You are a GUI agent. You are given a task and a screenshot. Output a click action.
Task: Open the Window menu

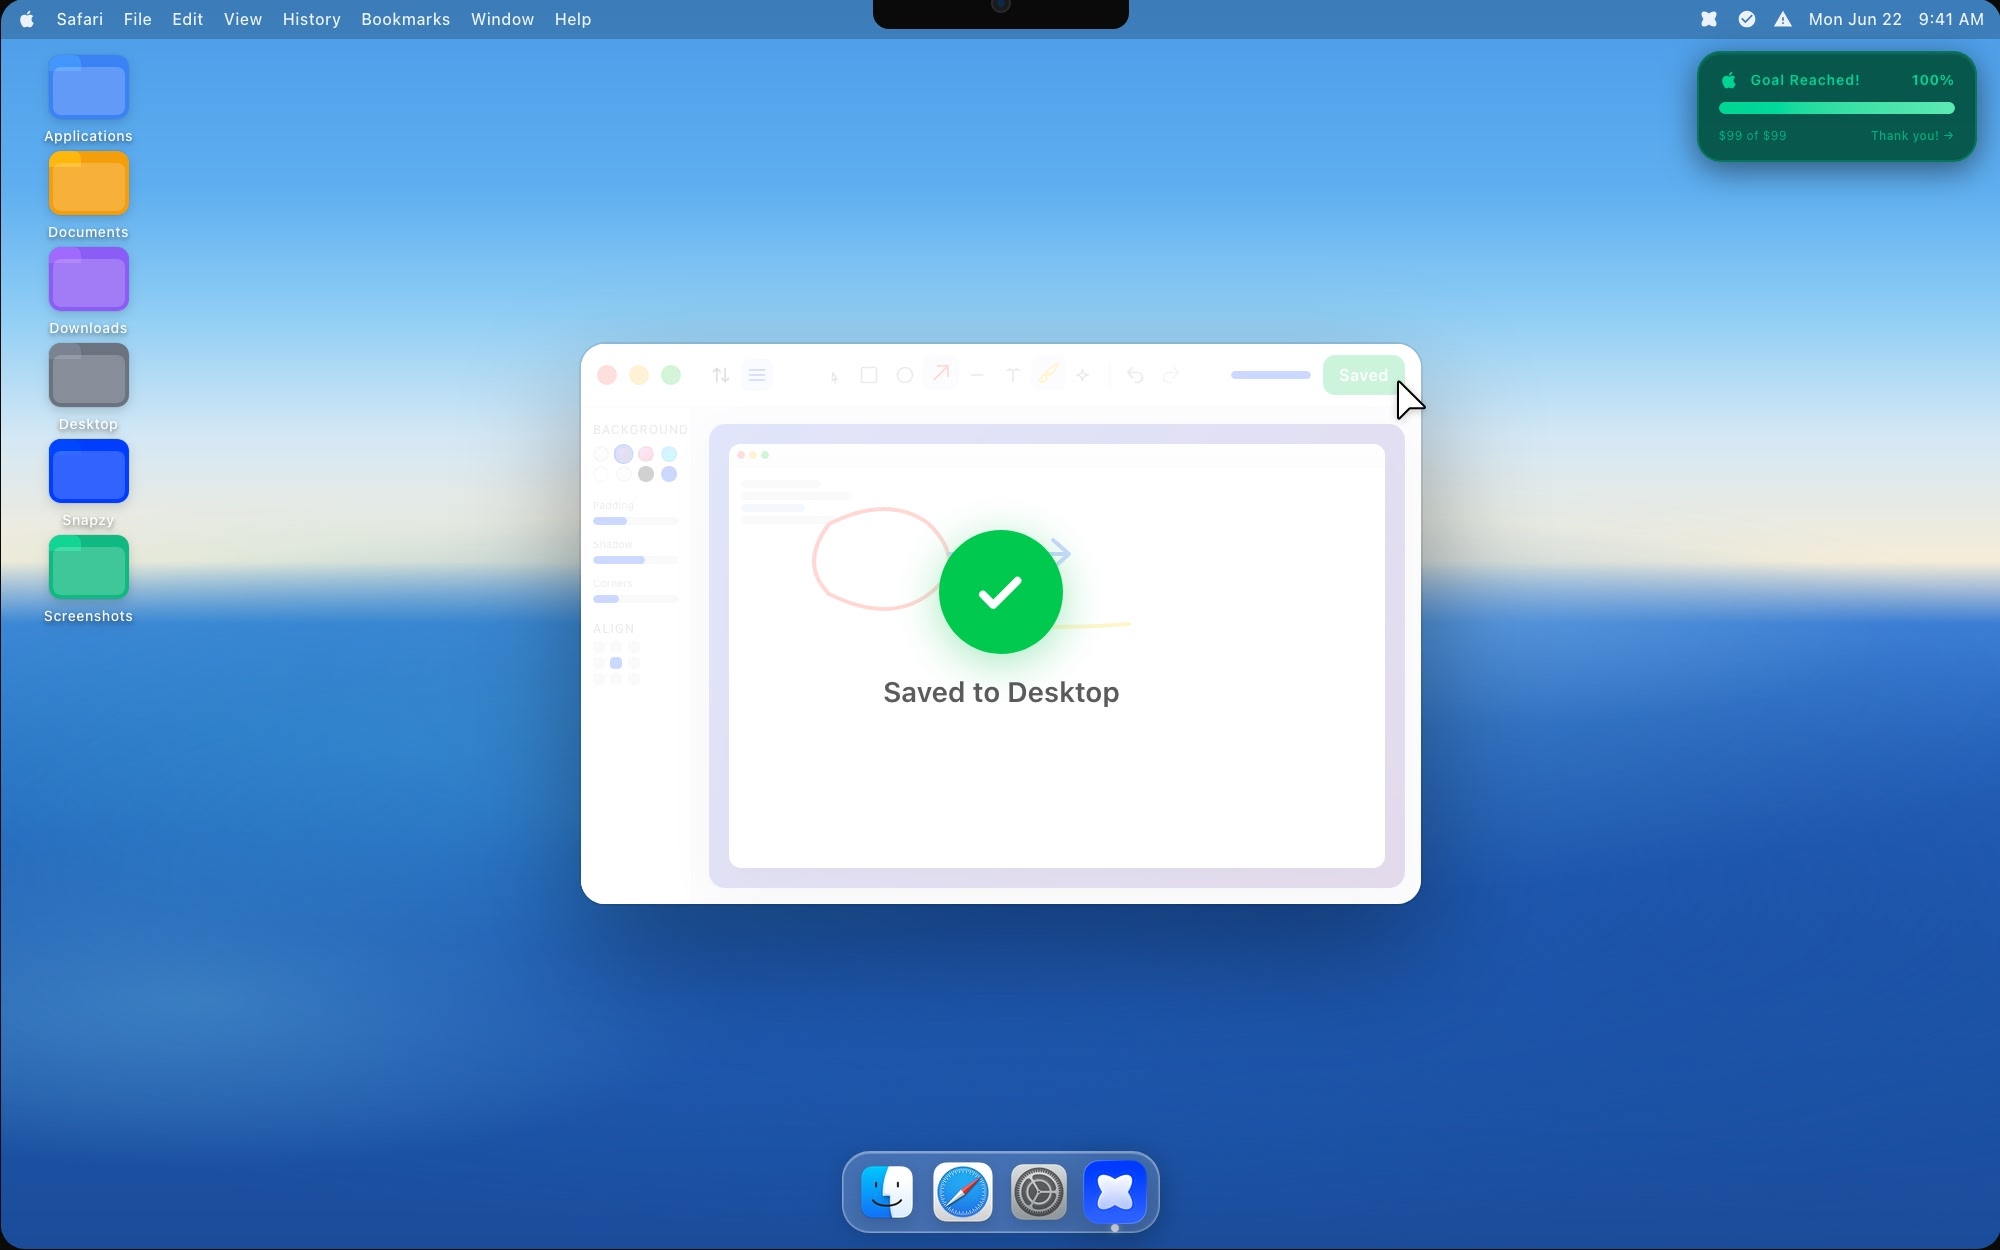(502, 19)
